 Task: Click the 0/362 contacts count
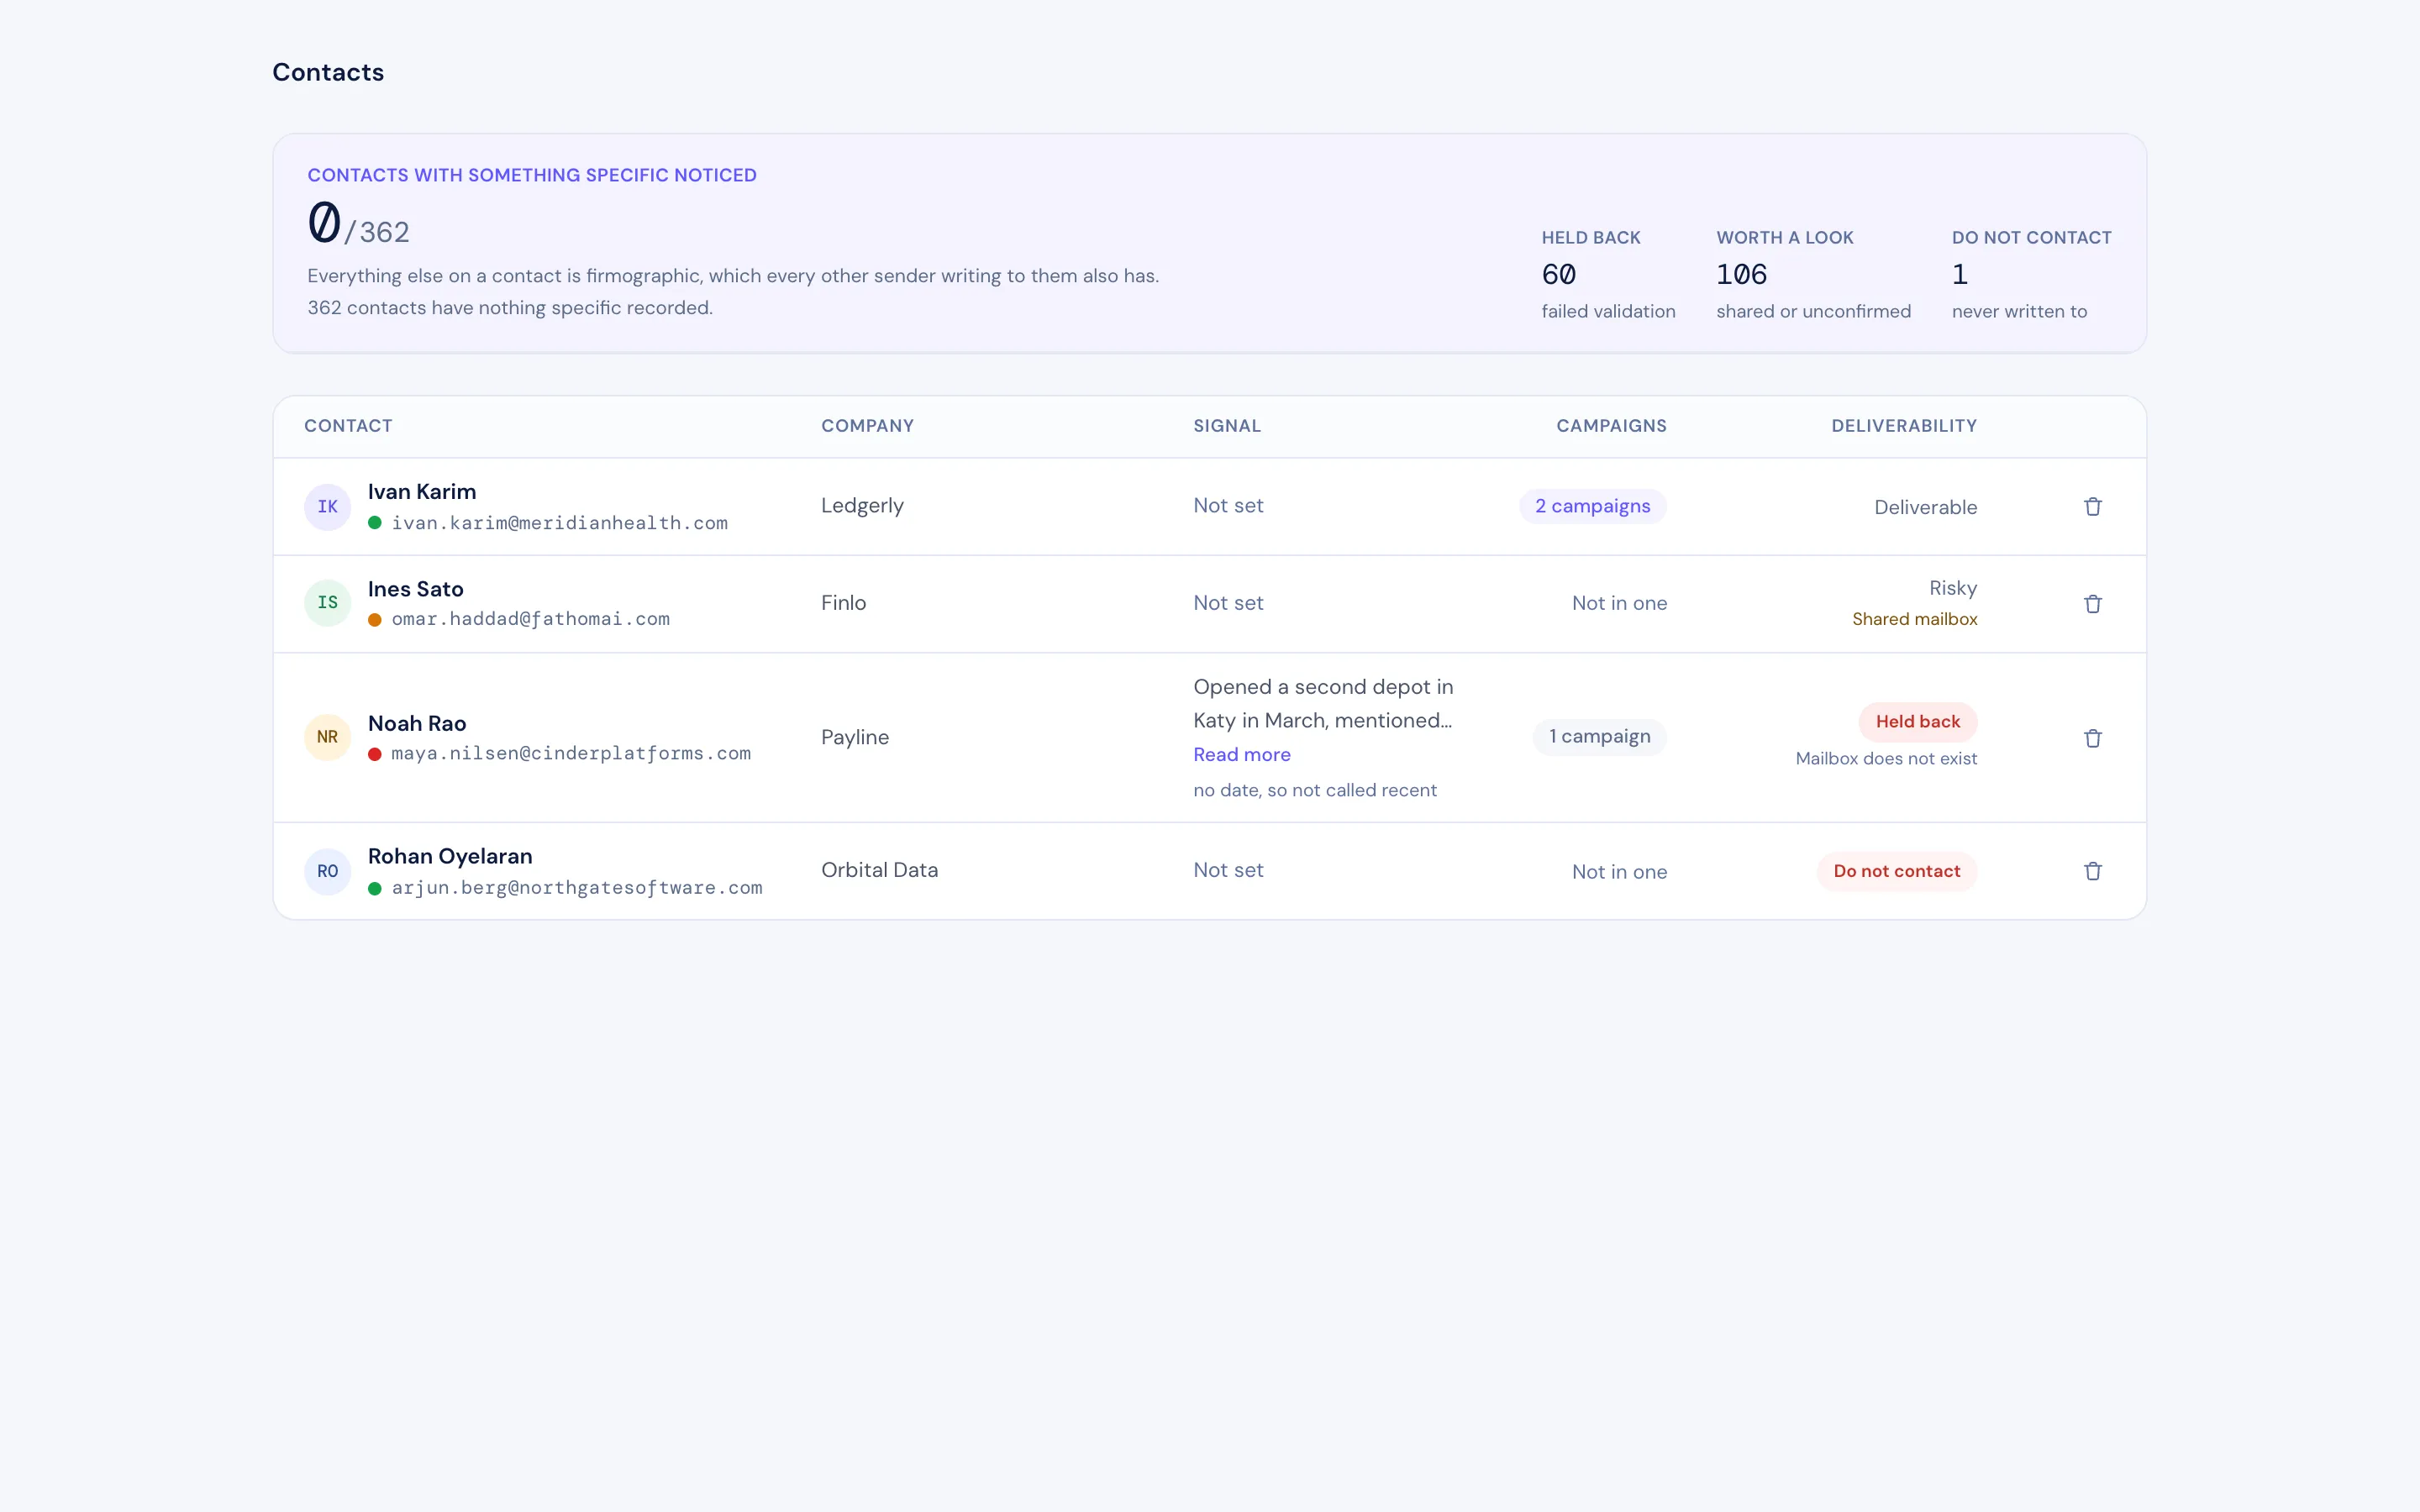point(358,224)
